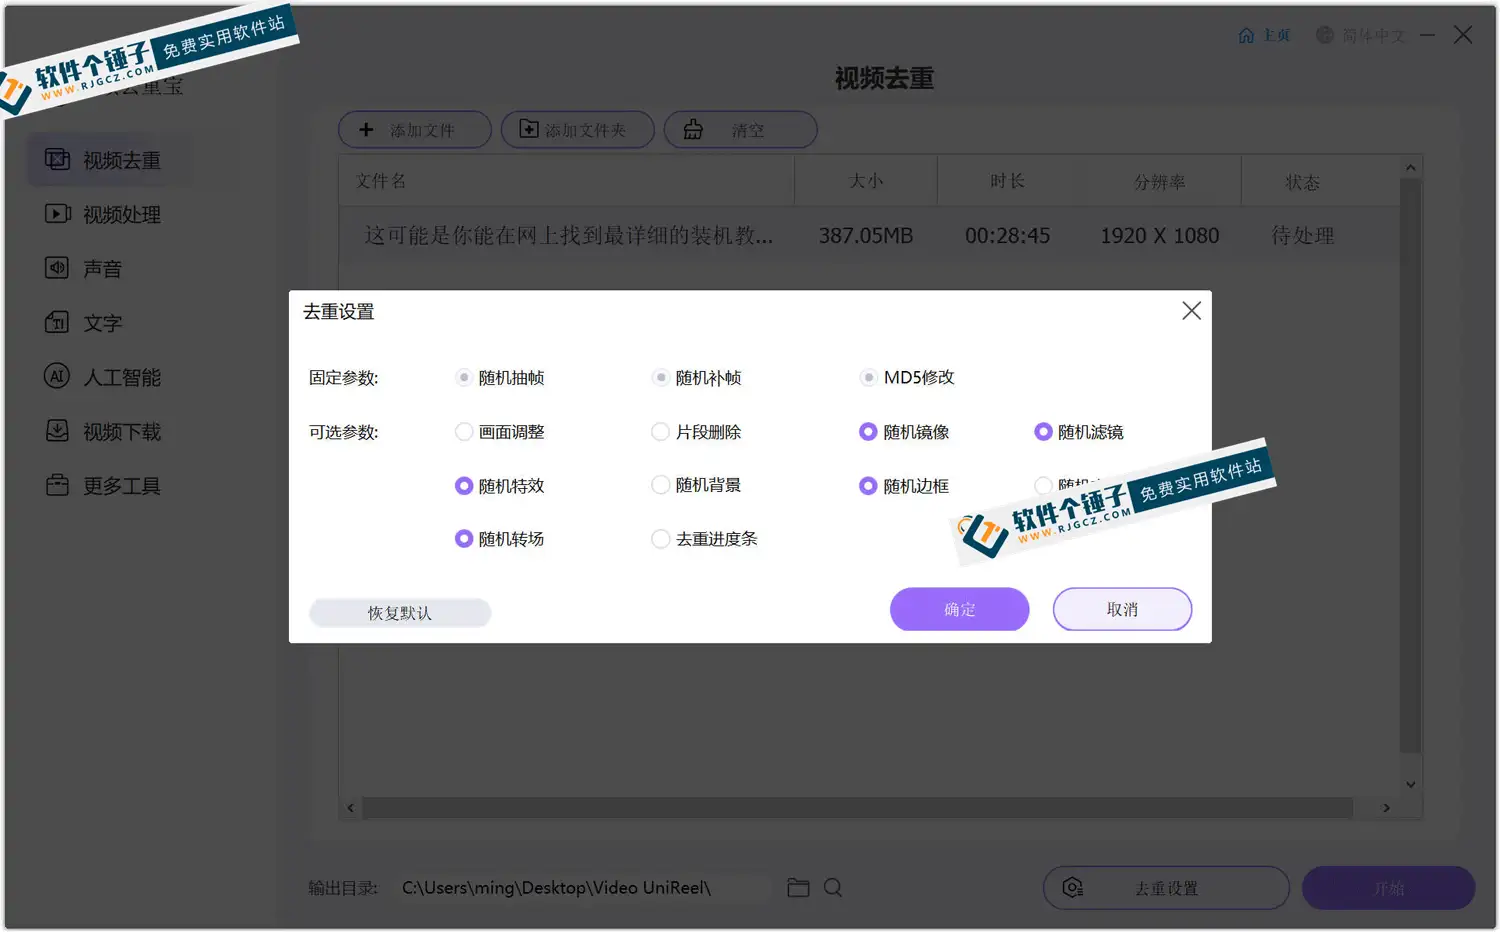Open the 文字 text tool

pyautogui.click(x=103, y=322)
